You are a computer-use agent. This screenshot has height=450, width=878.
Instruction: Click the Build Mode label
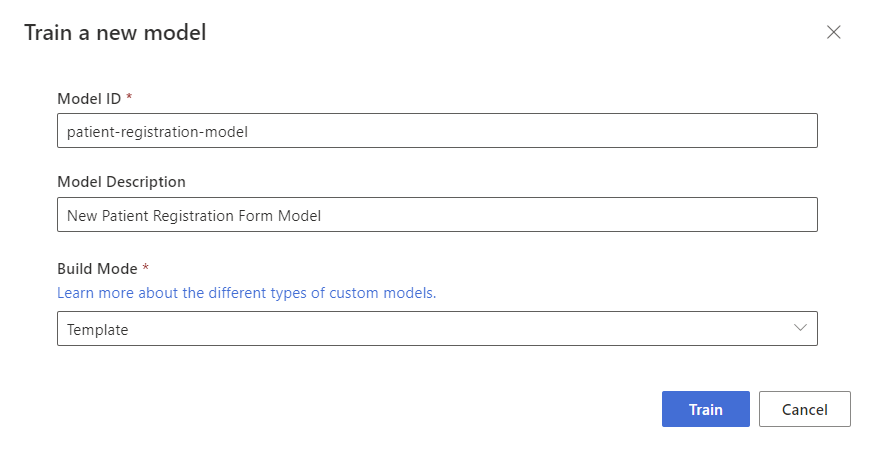[97, 269]
